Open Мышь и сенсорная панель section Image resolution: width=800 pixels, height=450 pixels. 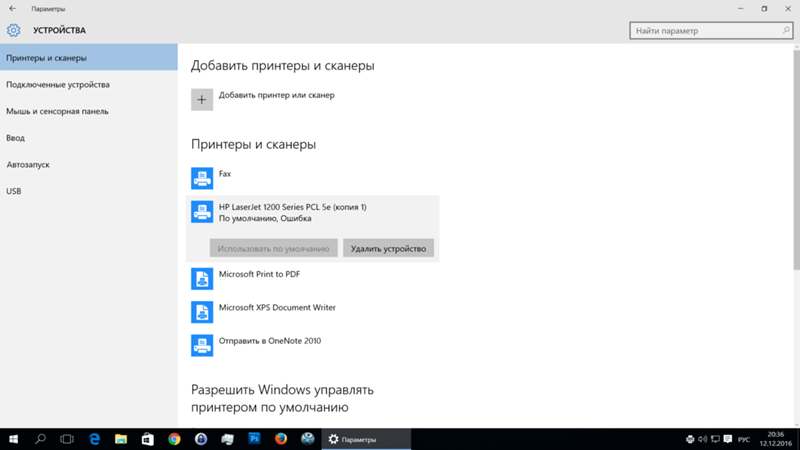[x=89, y=111]
